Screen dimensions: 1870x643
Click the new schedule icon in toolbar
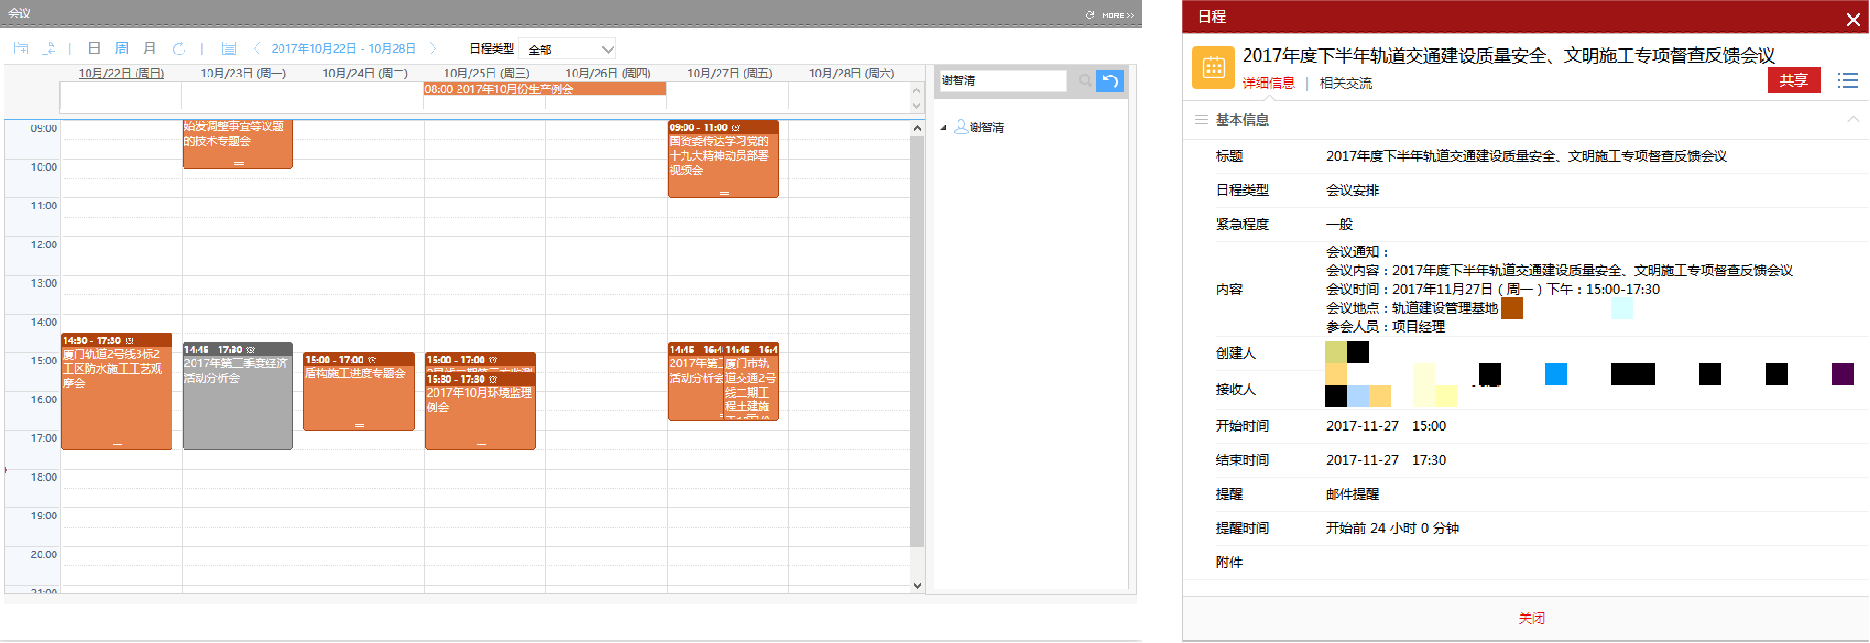tap(21, 49)
